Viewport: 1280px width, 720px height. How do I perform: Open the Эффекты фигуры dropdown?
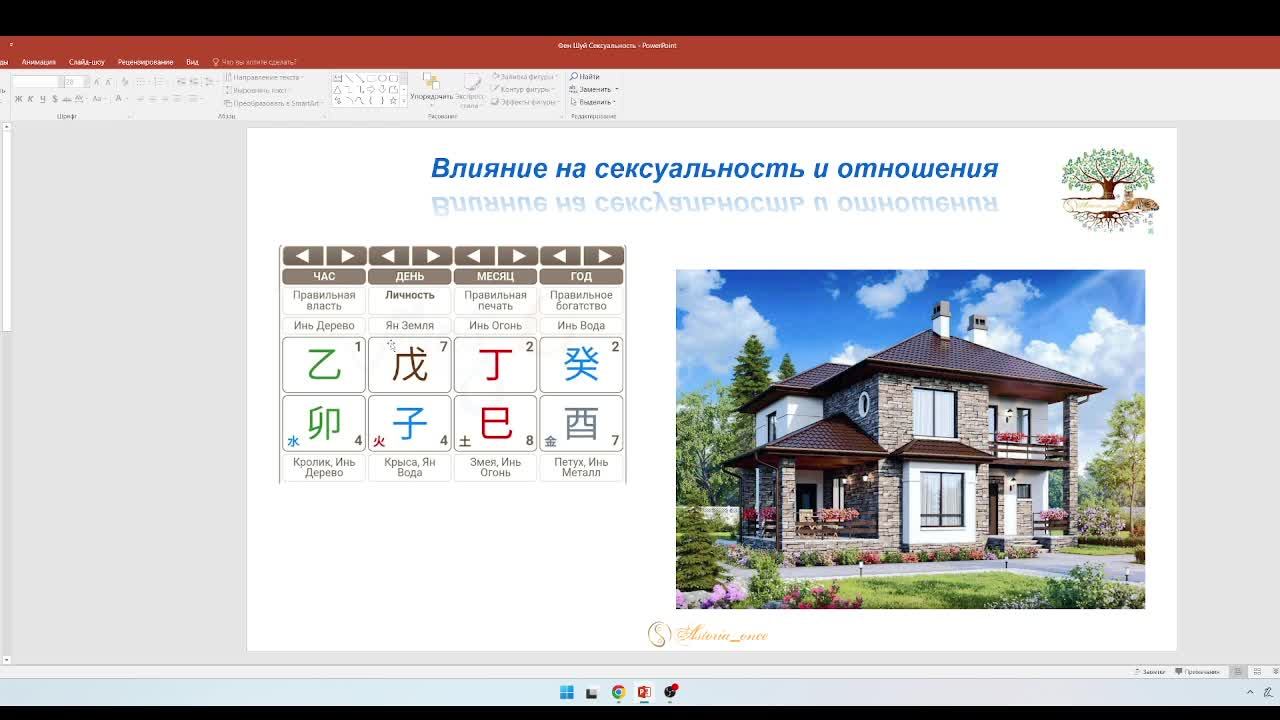click(x=524, y=102)
